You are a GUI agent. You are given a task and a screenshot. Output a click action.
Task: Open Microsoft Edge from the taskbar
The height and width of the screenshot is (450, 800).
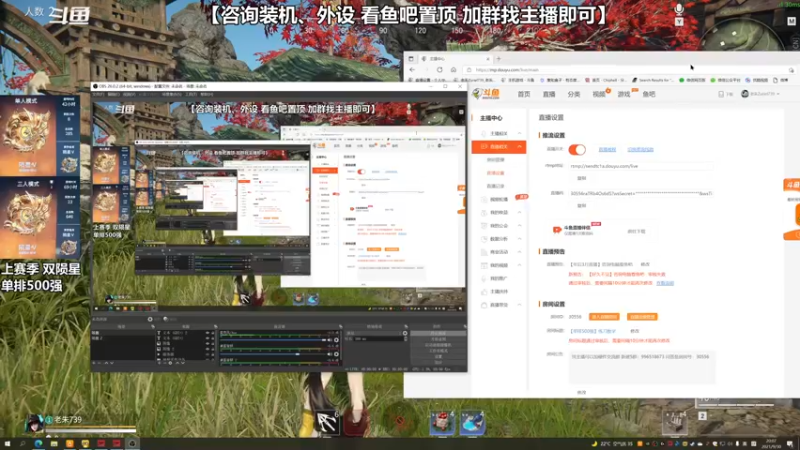pos(38,444)
